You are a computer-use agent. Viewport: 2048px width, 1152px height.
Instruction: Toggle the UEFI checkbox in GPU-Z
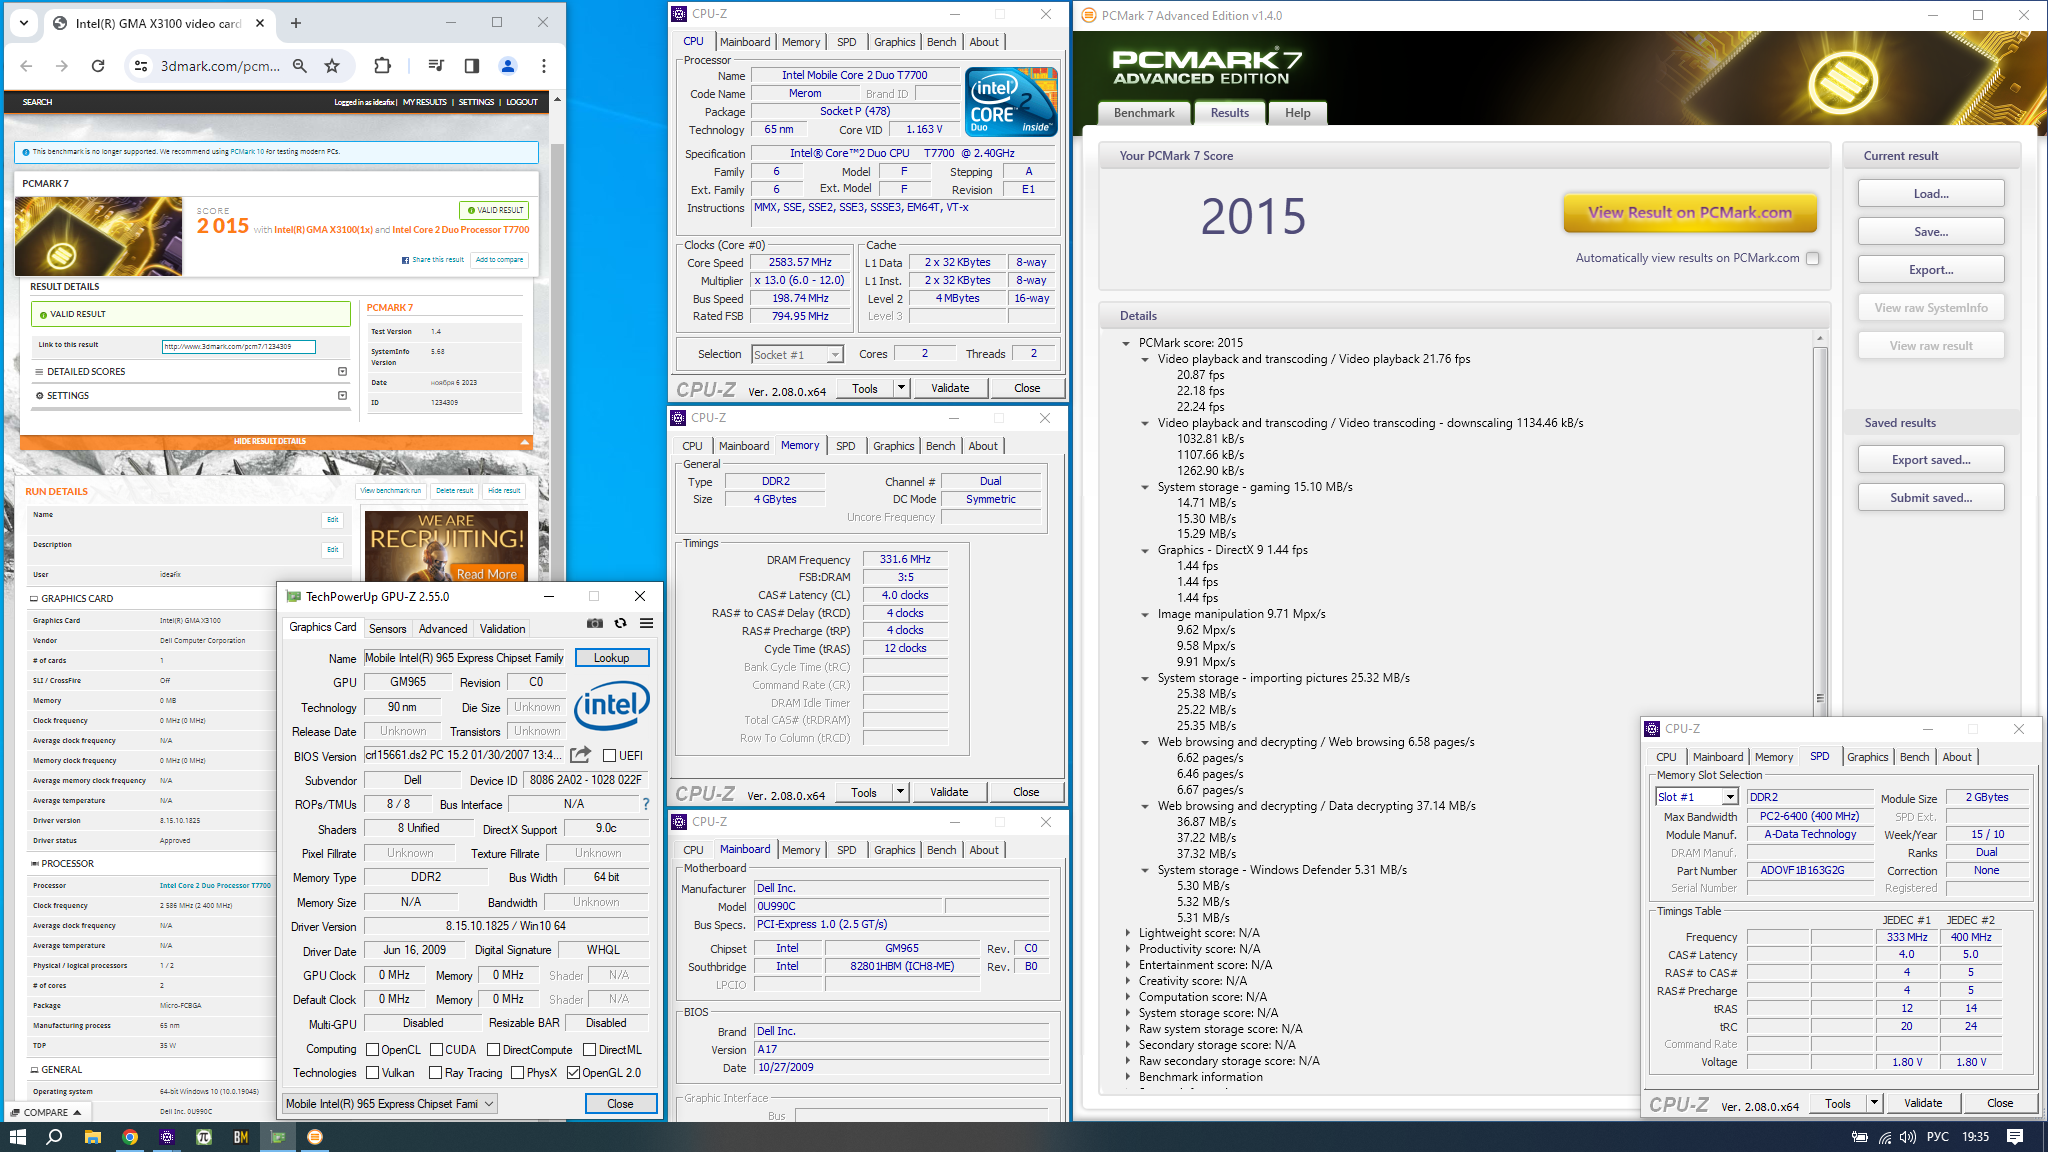pyautogui.click(x=609, y=756)
